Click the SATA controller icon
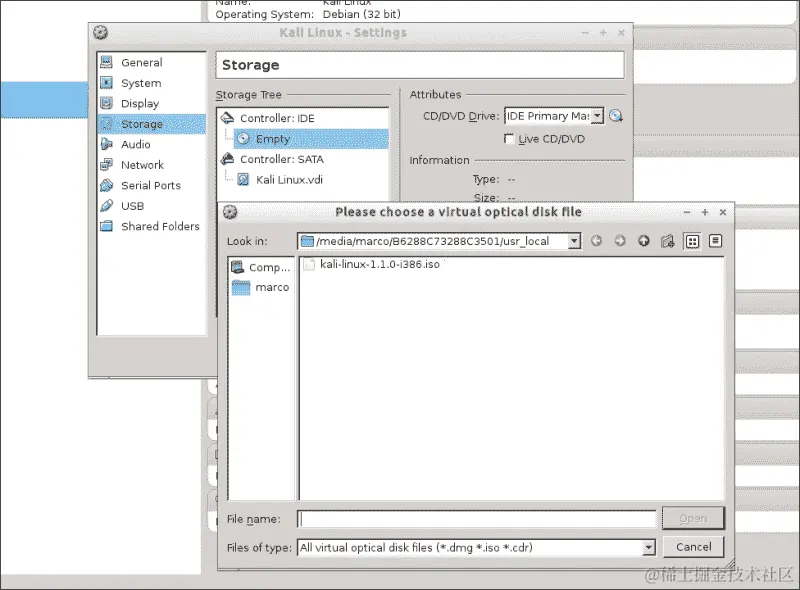Viewport: 800px width, 590px height. (x=228, y=159)
